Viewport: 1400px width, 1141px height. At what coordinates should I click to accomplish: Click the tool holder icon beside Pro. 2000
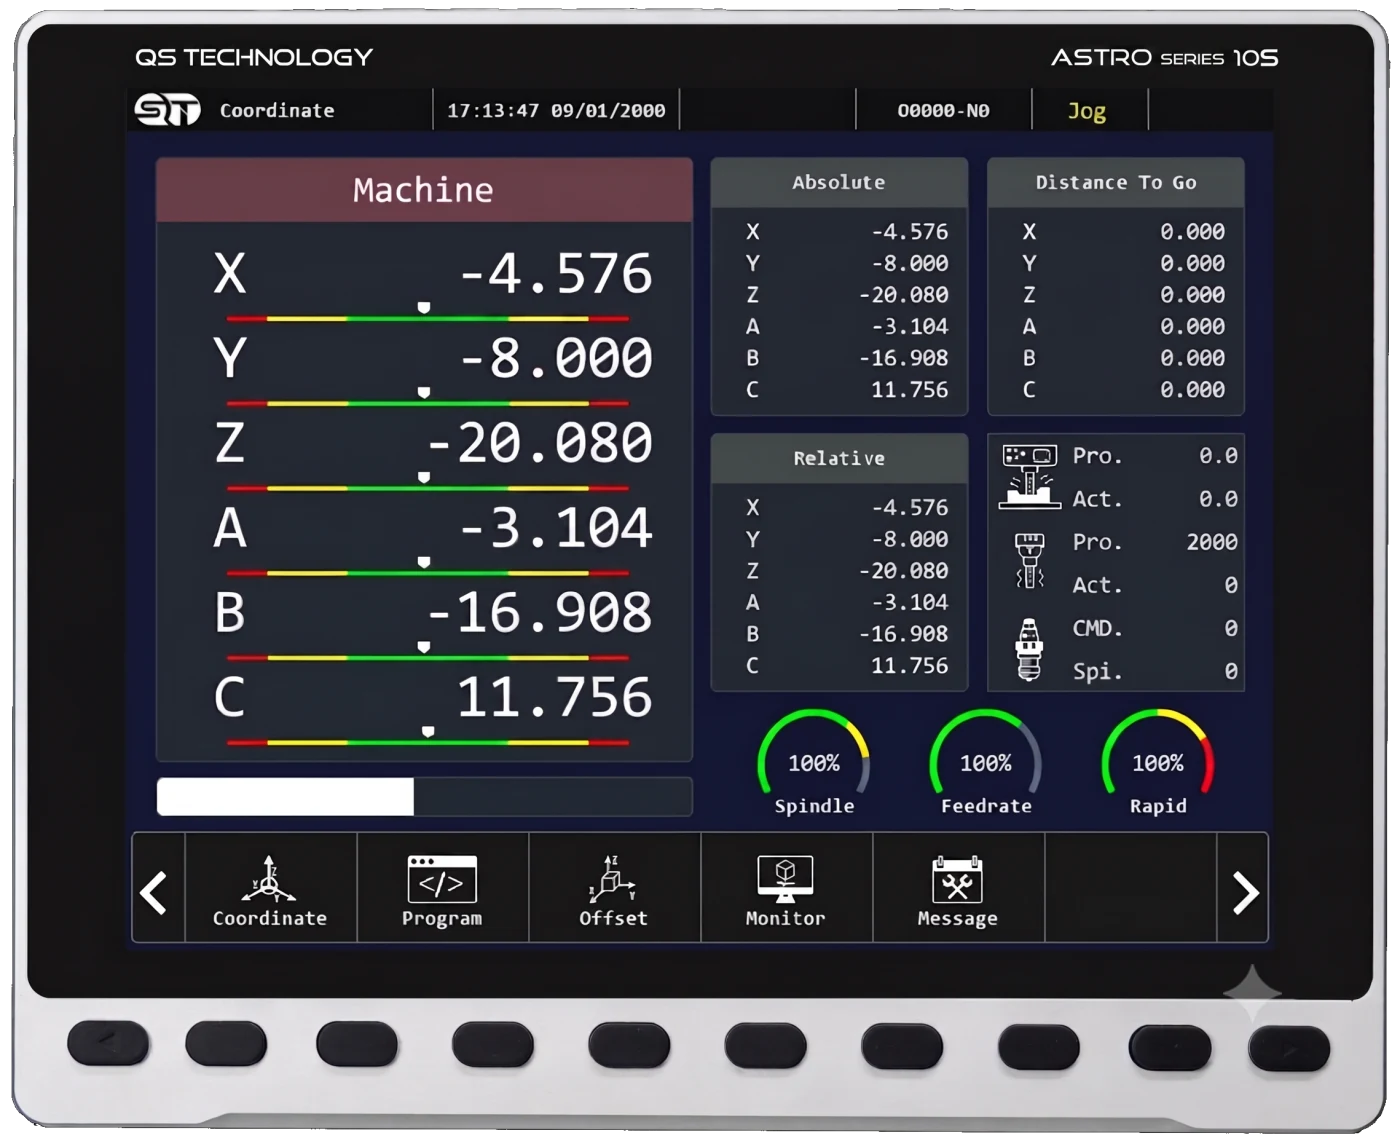coord(1029,561)
